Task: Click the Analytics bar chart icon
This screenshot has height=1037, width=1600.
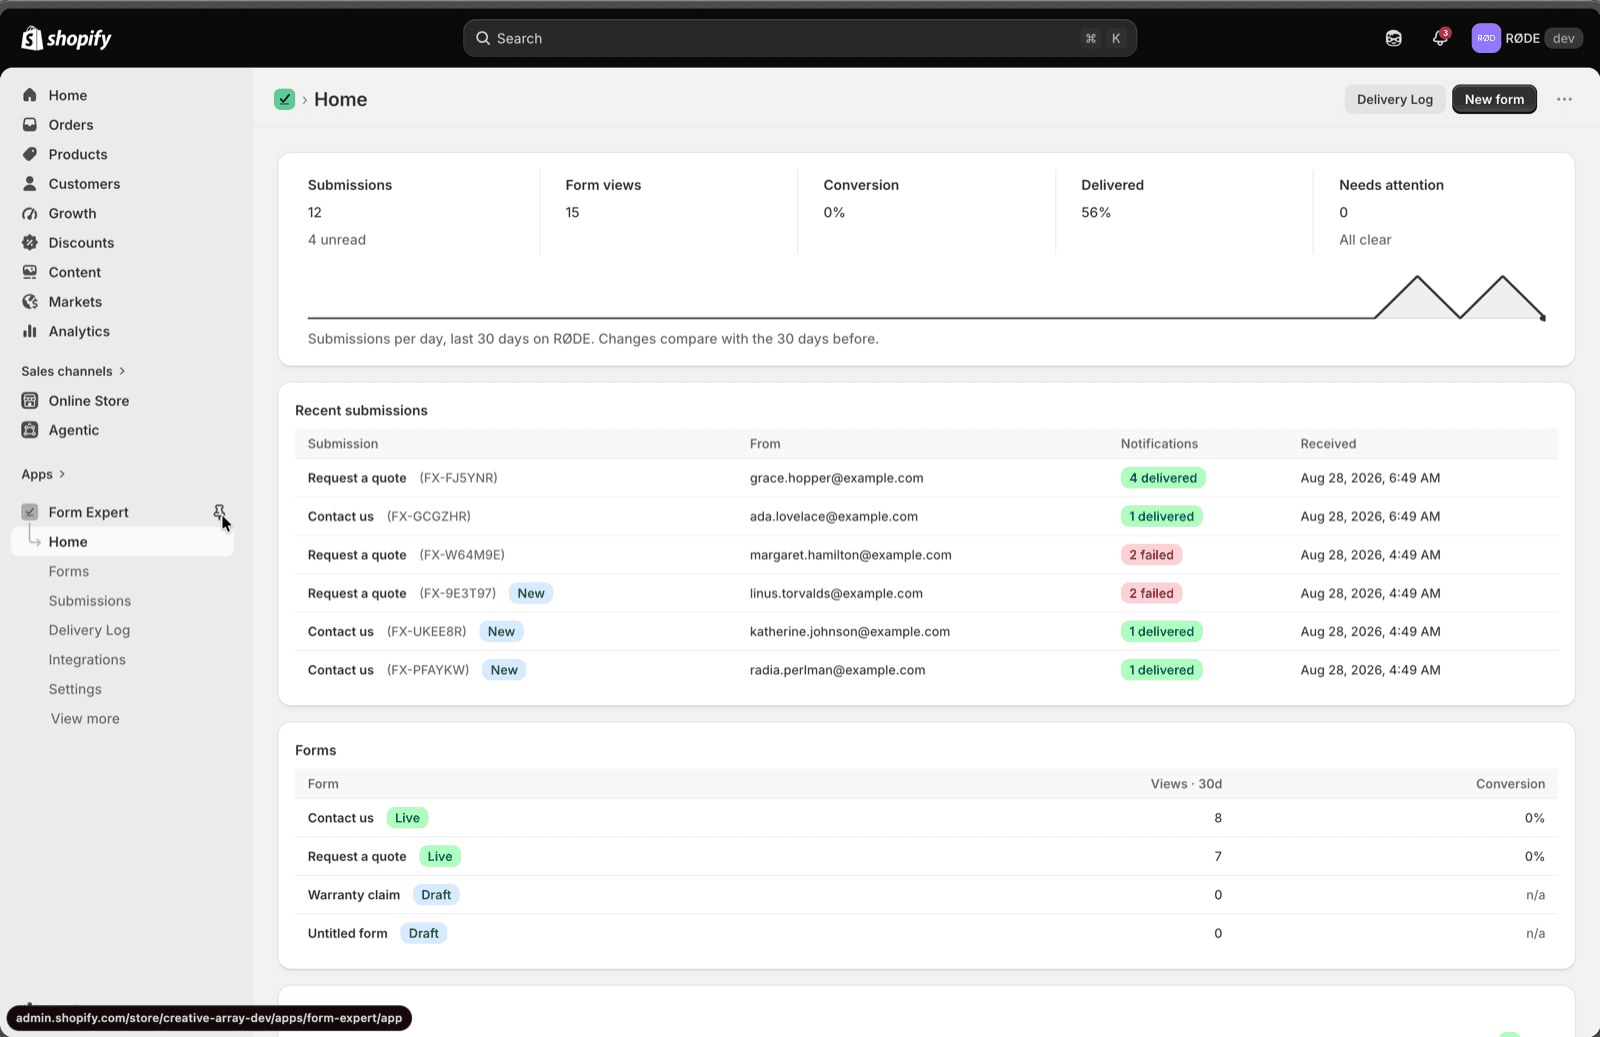Action: pyautogui.click(x=30, y=331)
